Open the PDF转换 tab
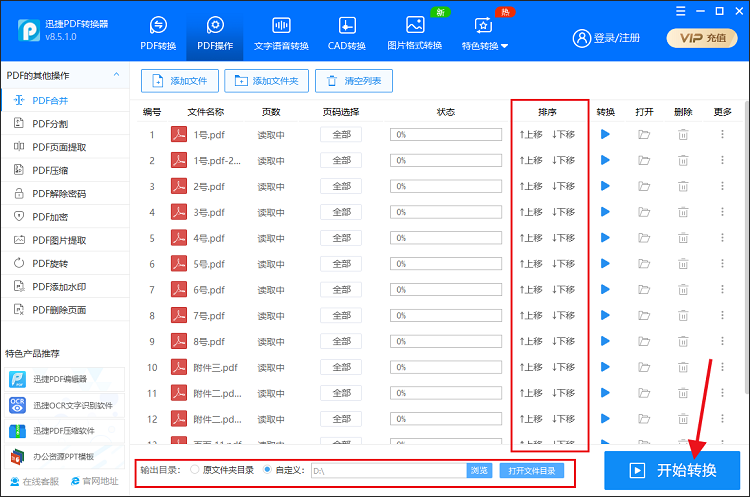750x497 pixels. (x=158, y=34)
